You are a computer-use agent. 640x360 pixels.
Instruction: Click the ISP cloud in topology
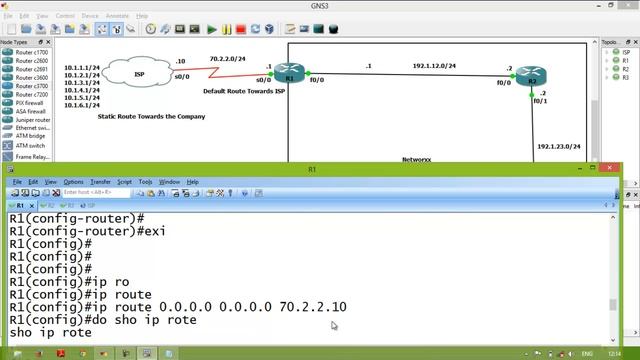138,73
